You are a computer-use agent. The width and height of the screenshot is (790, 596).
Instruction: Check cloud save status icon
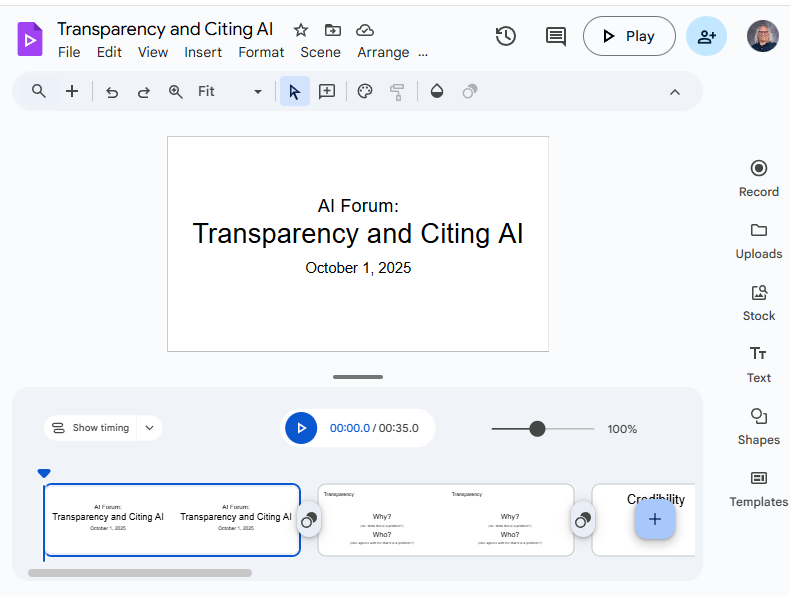[365, 30]
